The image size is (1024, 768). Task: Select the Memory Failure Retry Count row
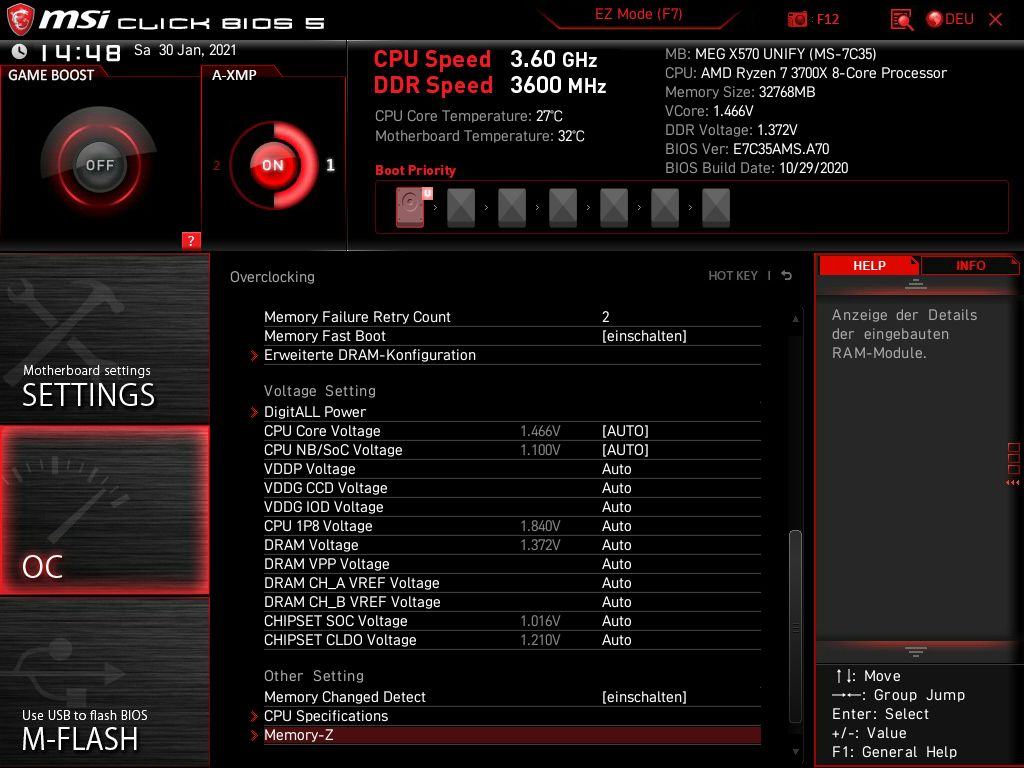coord(512,317)
